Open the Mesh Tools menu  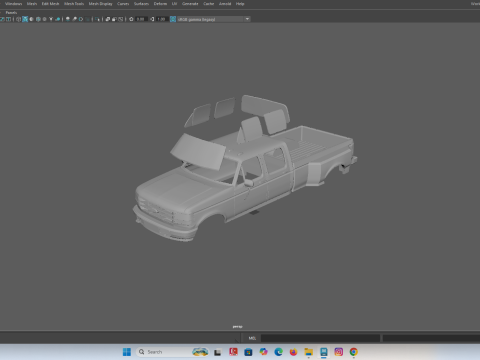click(x=74, y=4)
